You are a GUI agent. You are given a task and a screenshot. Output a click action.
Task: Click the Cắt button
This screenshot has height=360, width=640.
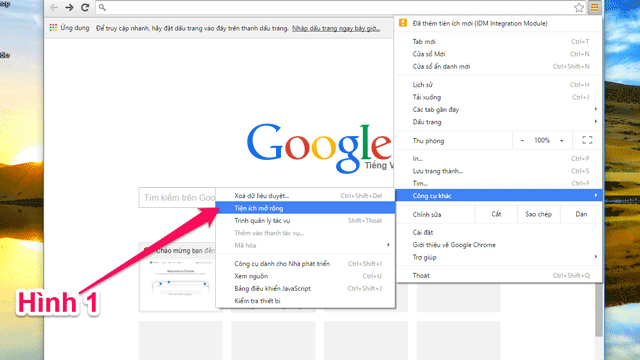point(496,214)
